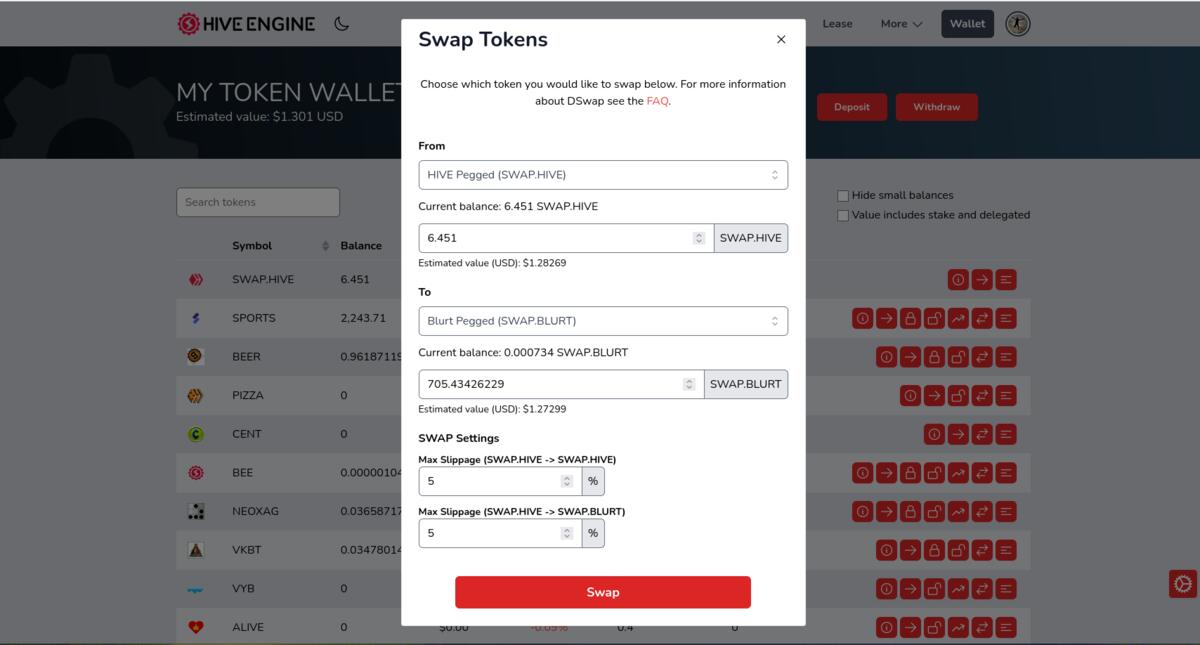Show info for the VYB token
Viewport: 1200px width, 645px height.
886,589
